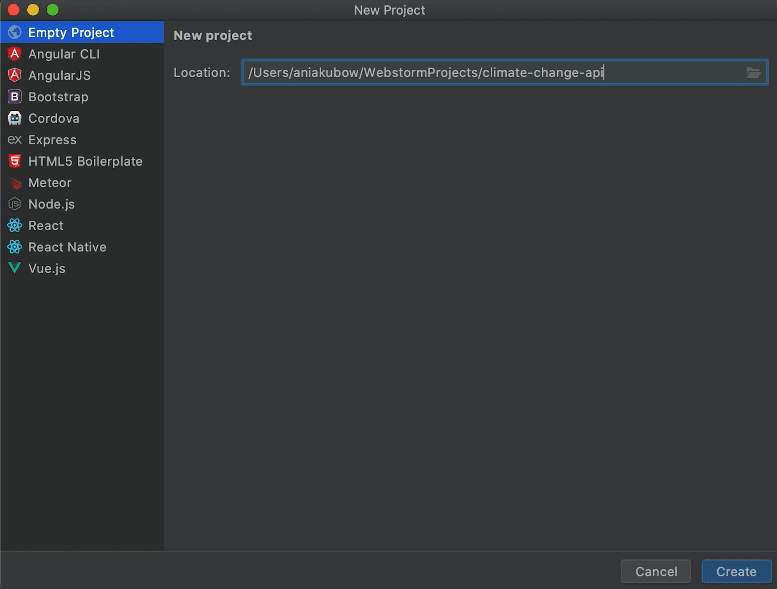Pick Node.js project type
The width and height of the screenshot is (777, 589).
coord(52,204)
